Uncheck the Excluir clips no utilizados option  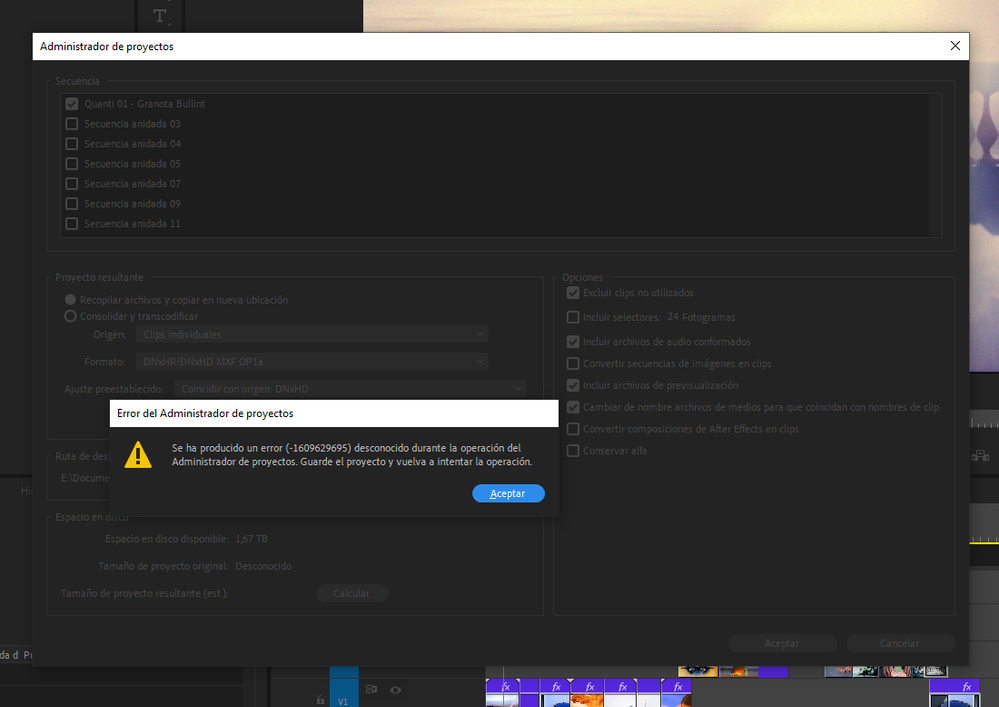pyautogui.click(x=573, y=292)
